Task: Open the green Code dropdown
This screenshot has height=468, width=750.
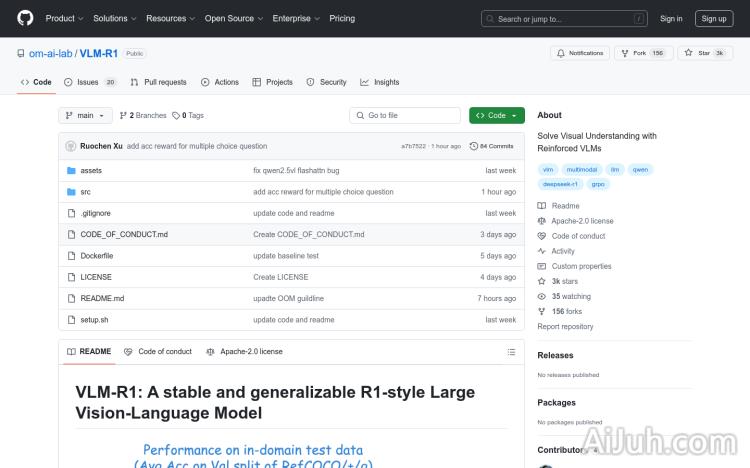Action: click(496, 116)
